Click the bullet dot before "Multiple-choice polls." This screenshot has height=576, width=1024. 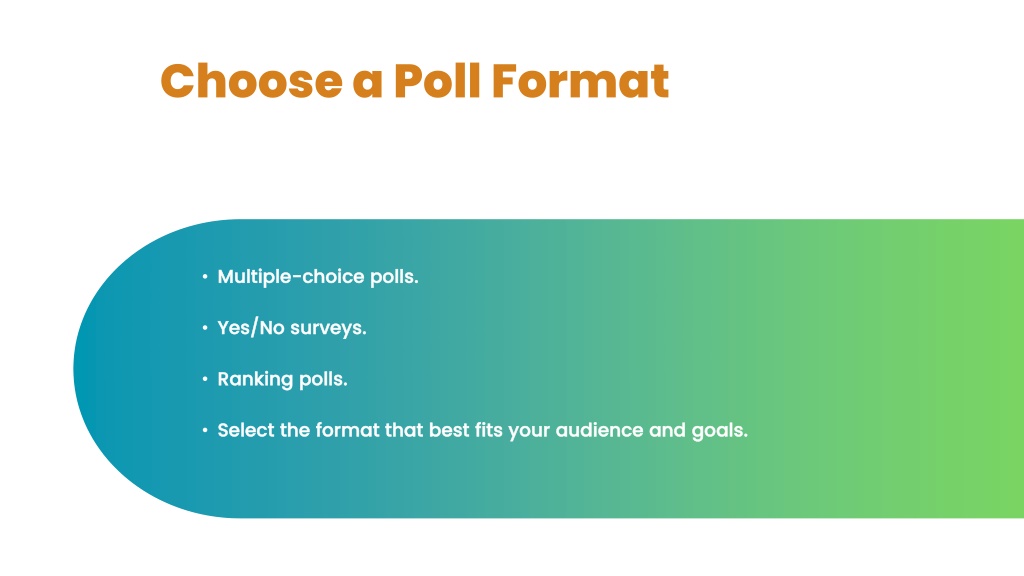(x=205, y=277)
